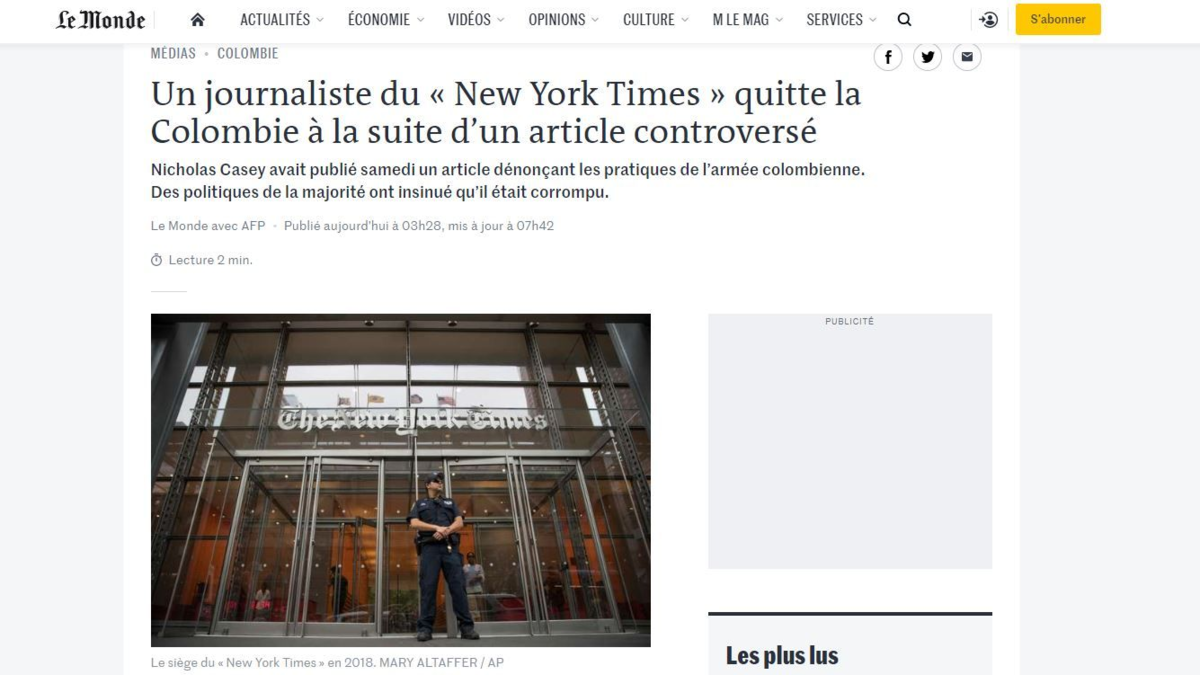This screenshot has height=675, width=1200.
Task: Click the New York Times building photo
Action: click(x=401, y=480)
